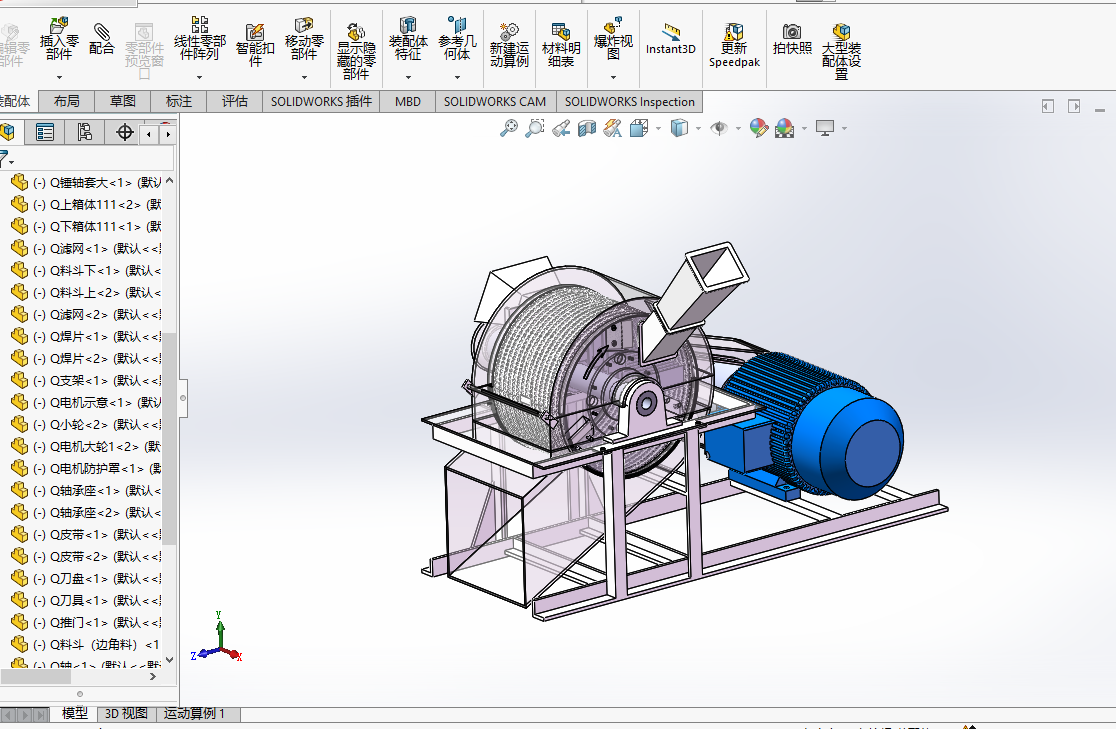Click Section View icon
The width and height of the screenshot is (1116, 729).
point(587,128)
